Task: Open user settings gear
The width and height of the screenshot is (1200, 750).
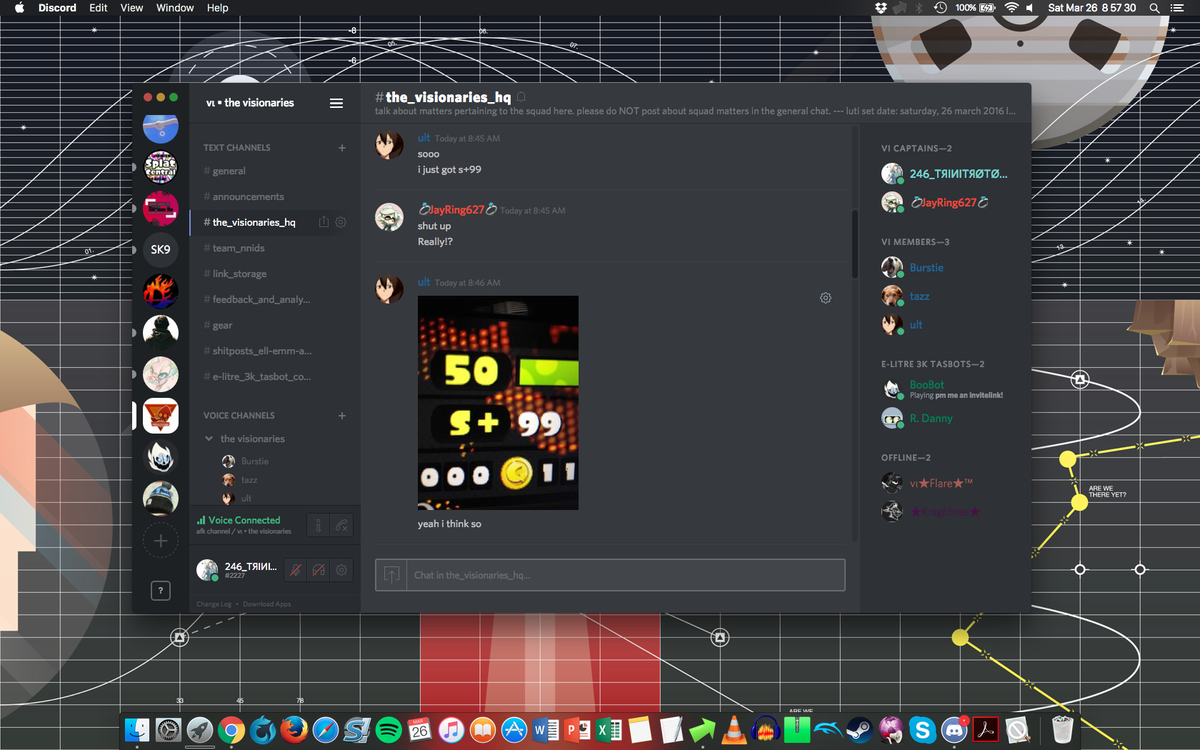Action: click(342, 570)
